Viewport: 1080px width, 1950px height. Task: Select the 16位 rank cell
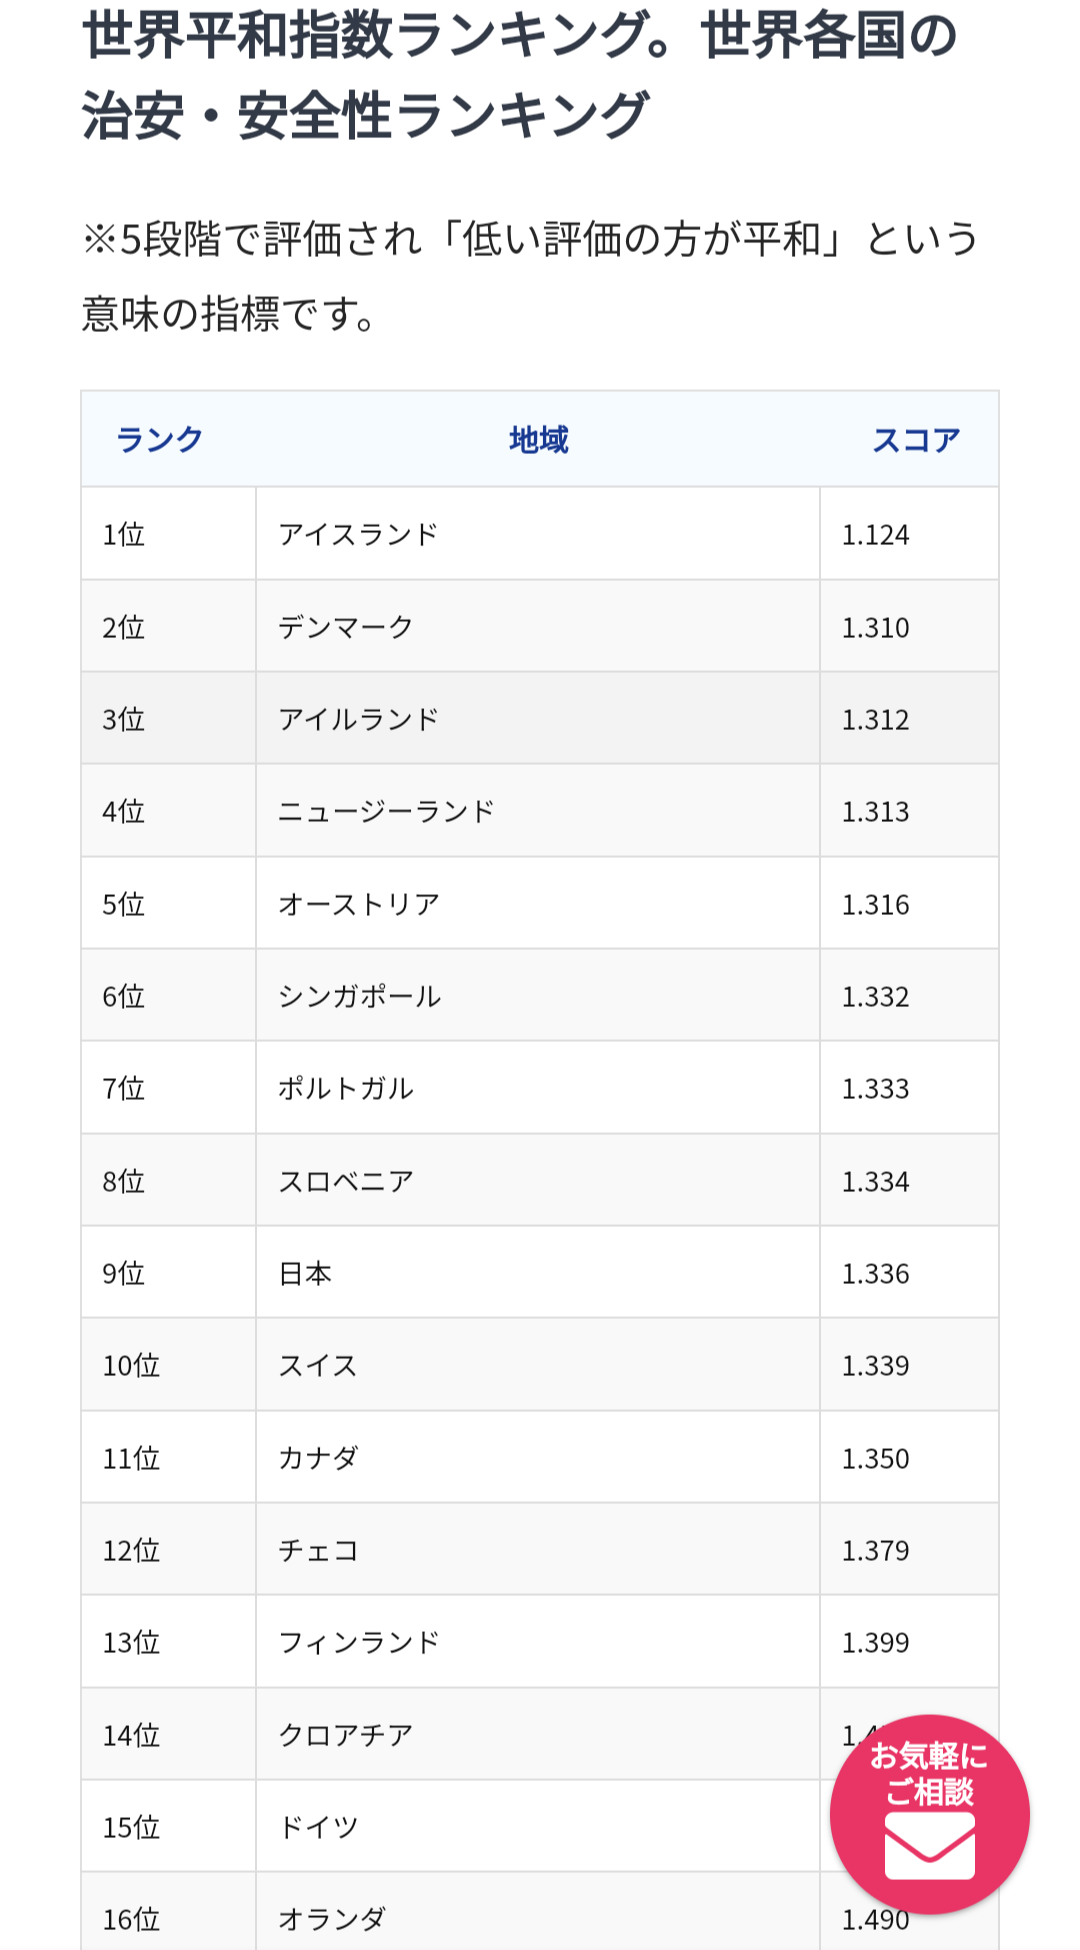(131, 1920)
